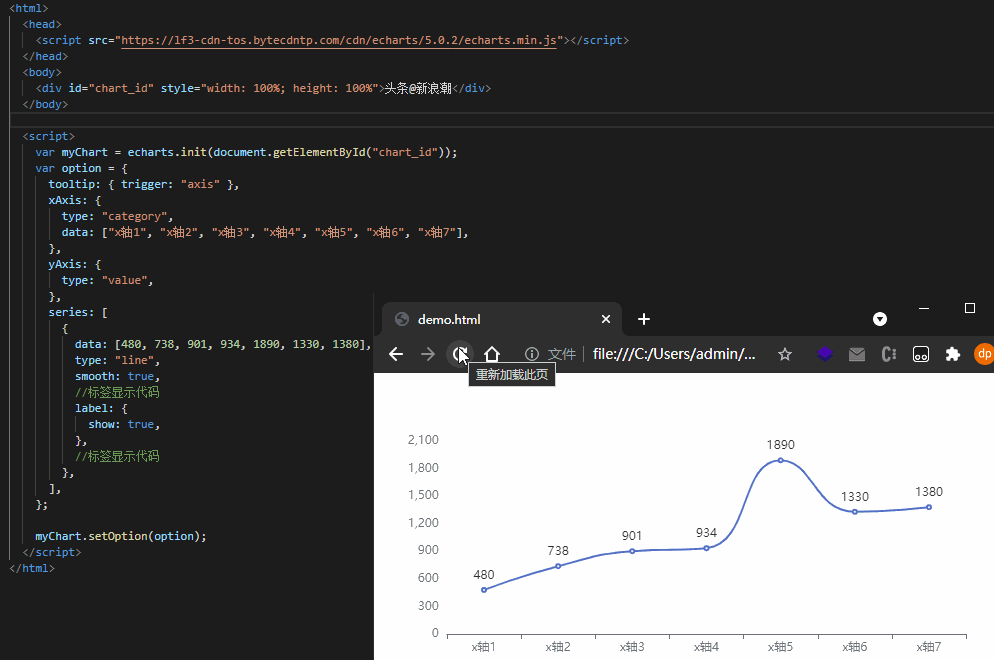
Task: Click the browser back arrow
Action: coord(396,354)
